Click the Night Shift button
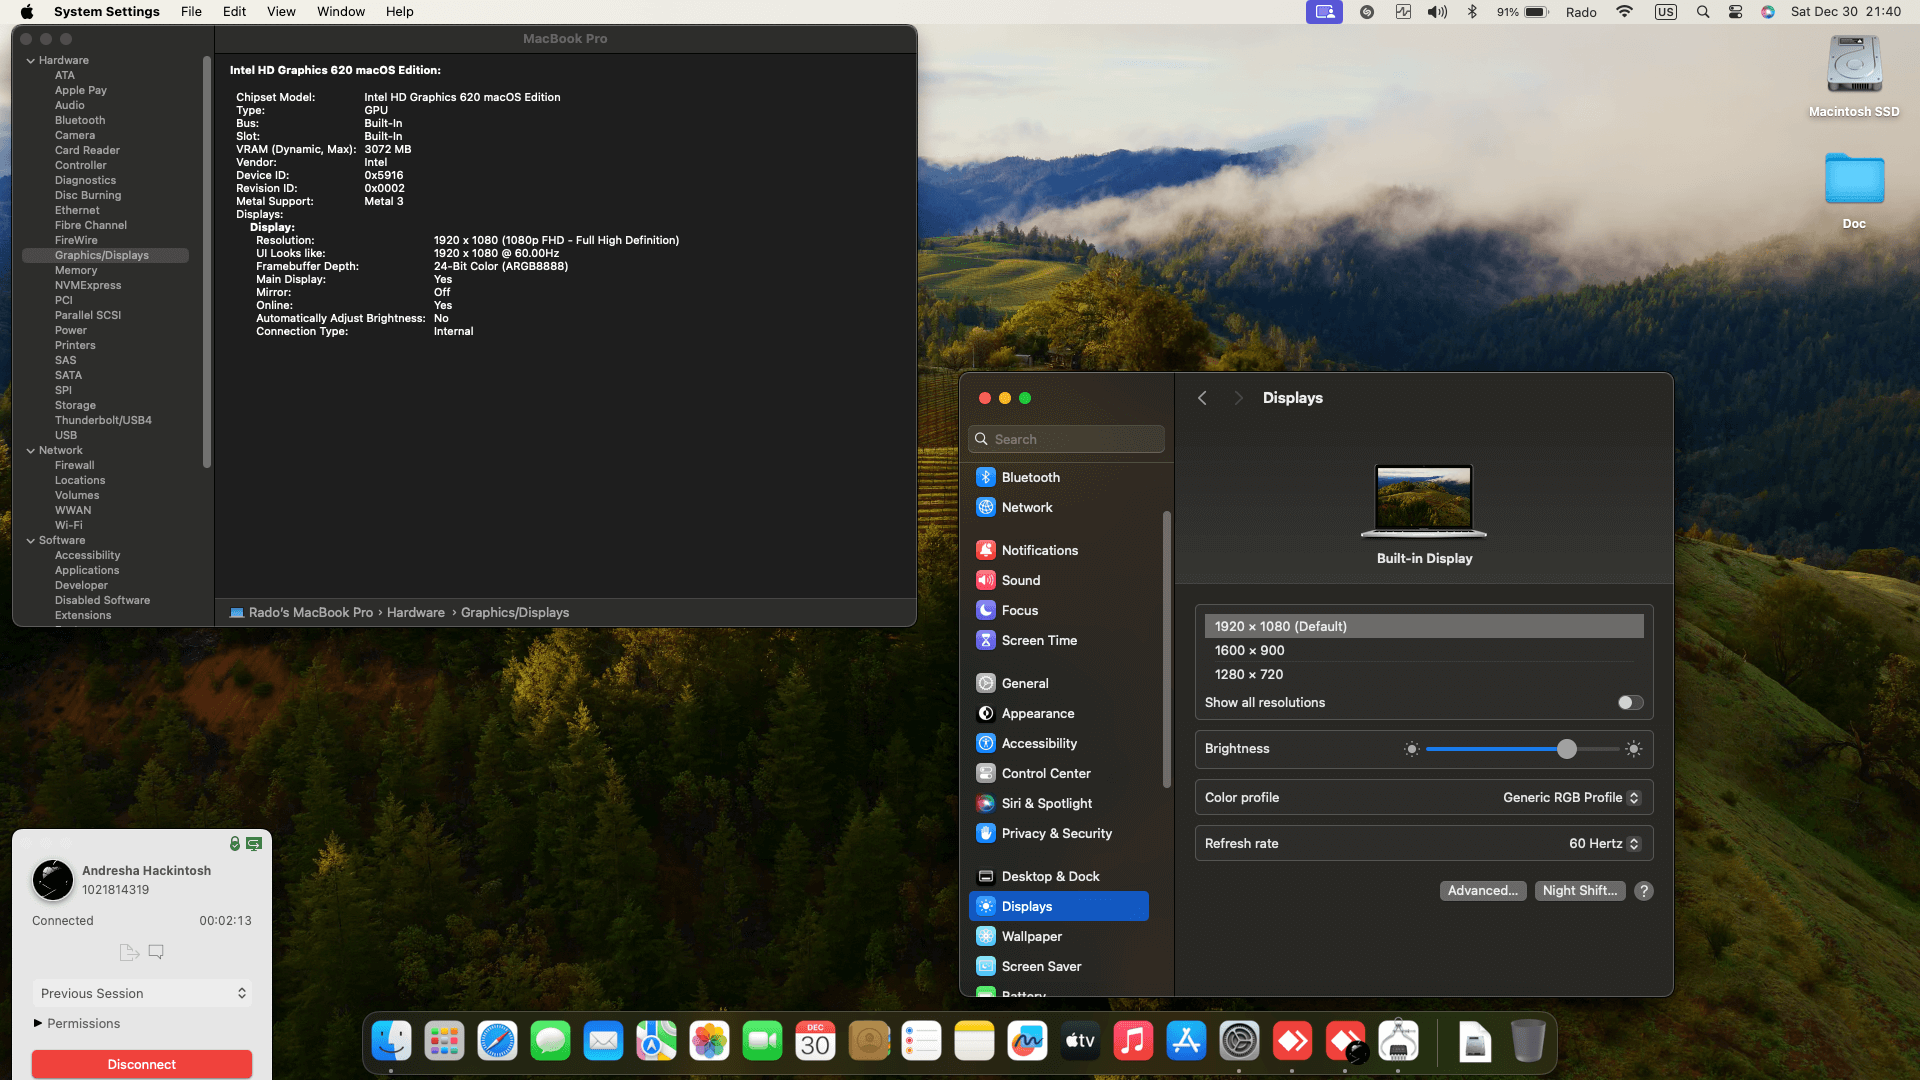1920x1080 pixels. click(x=1579, y=890)
